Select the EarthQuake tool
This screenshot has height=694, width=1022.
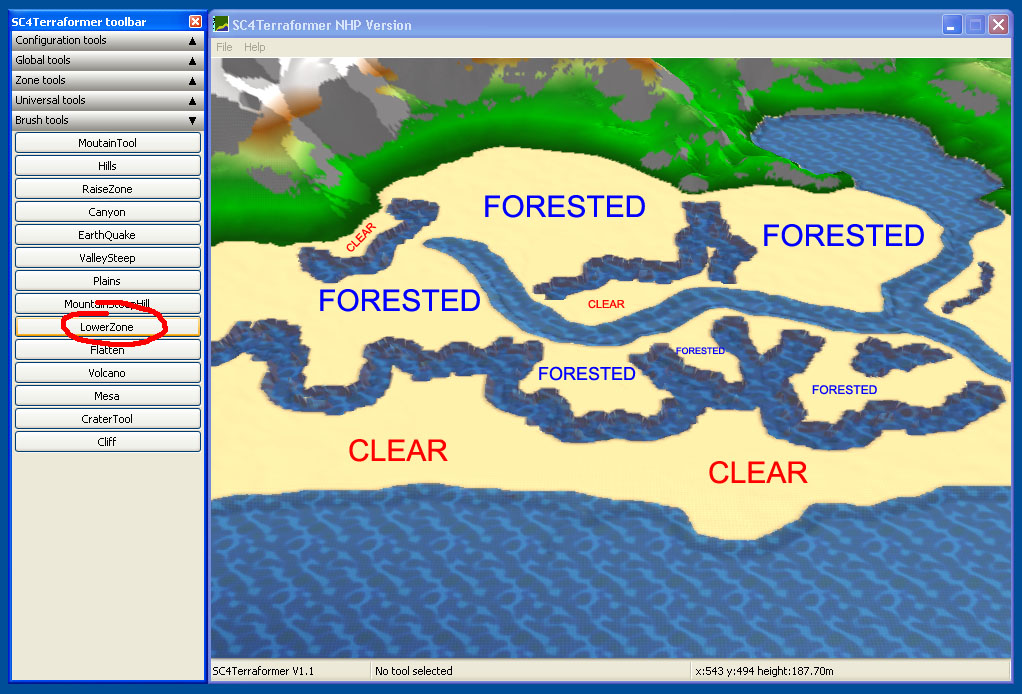pyautogui.click(x=108, y=235)
